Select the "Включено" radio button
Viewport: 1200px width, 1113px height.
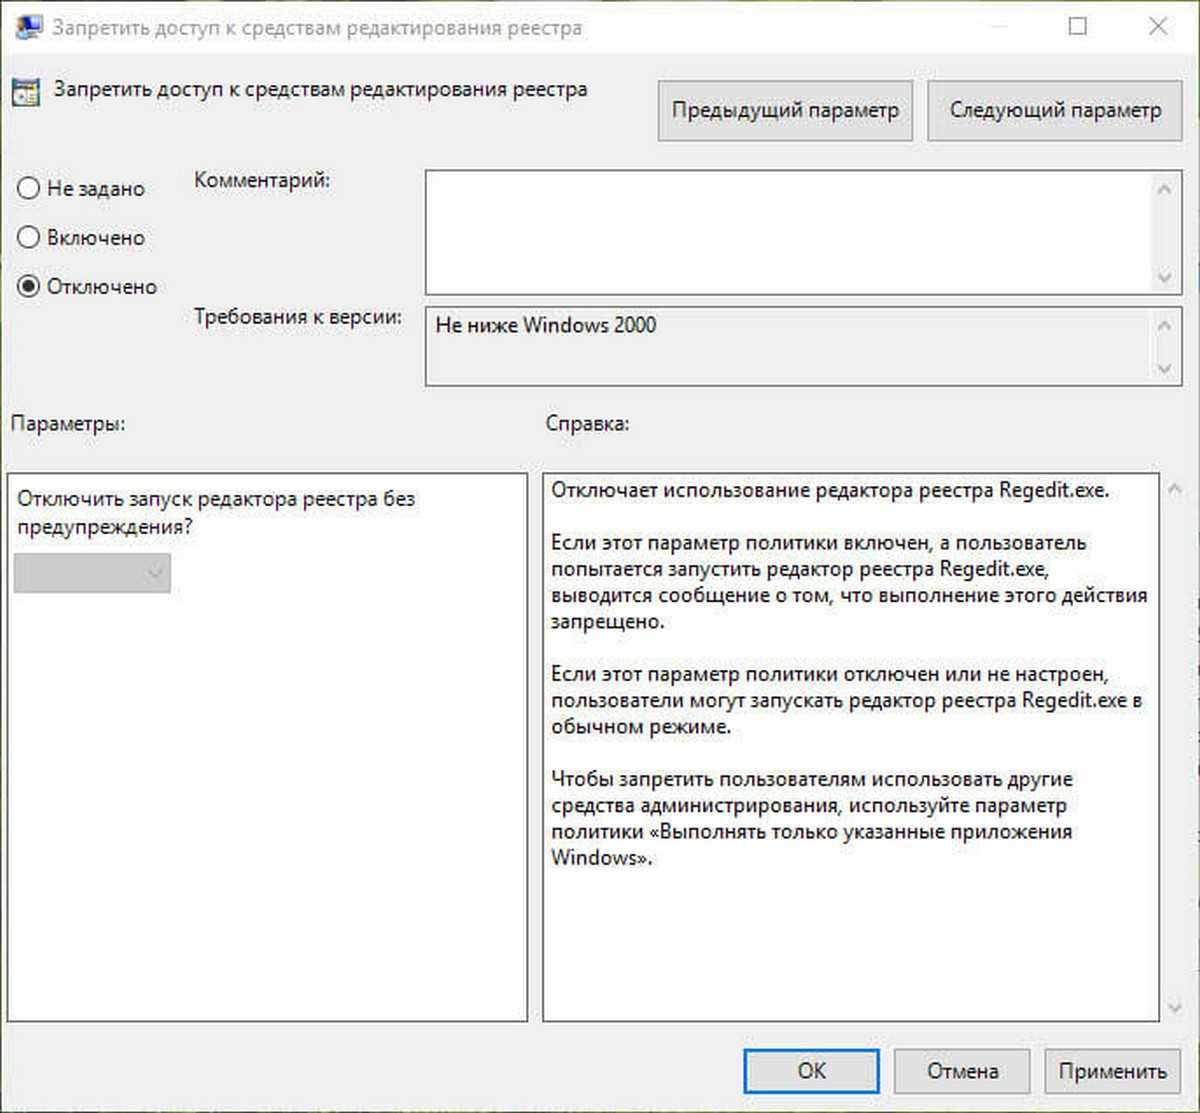(29, 238)
